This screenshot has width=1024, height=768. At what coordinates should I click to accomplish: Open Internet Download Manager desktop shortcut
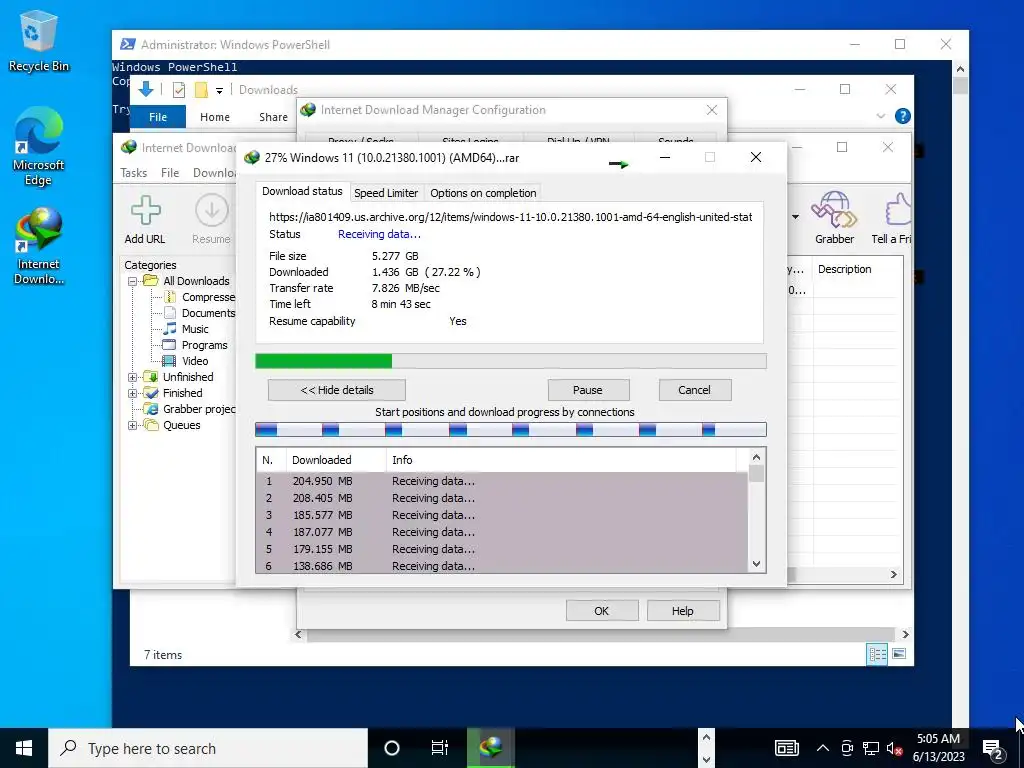39,247
